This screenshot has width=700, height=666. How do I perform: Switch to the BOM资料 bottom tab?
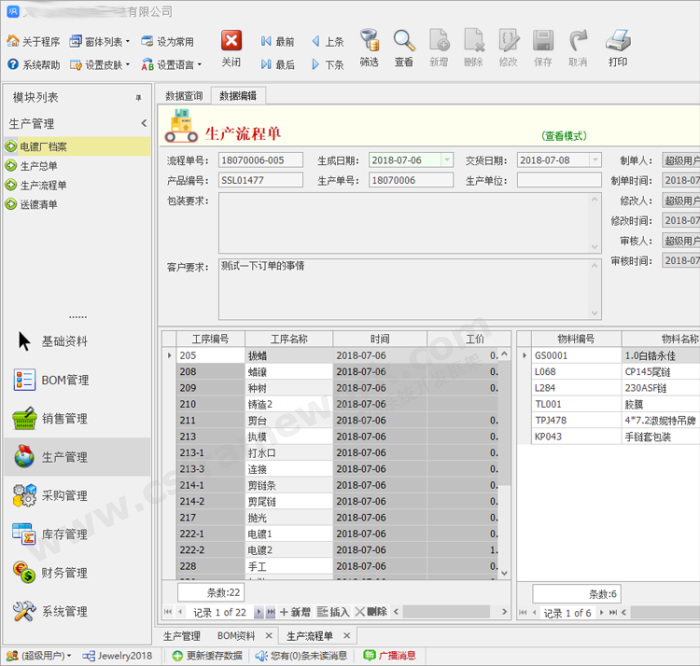pos(237,636)
